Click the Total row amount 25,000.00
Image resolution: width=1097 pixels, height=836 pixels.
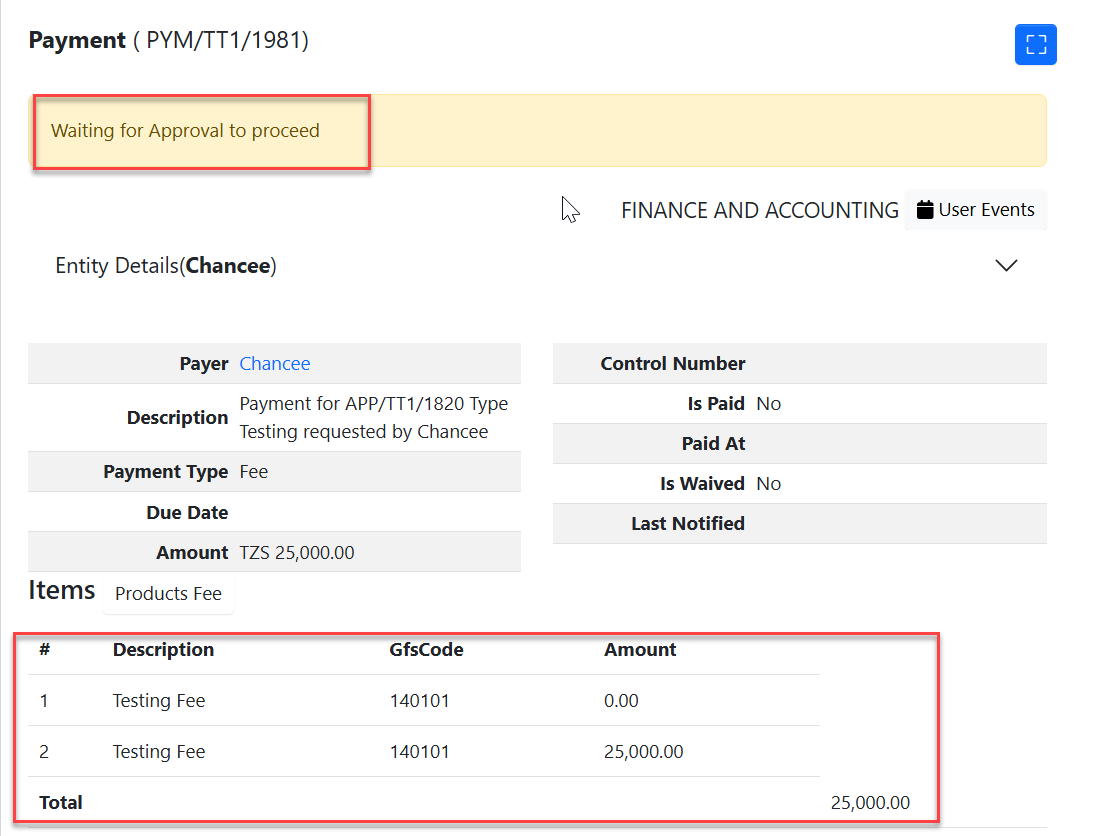(870, 803)
